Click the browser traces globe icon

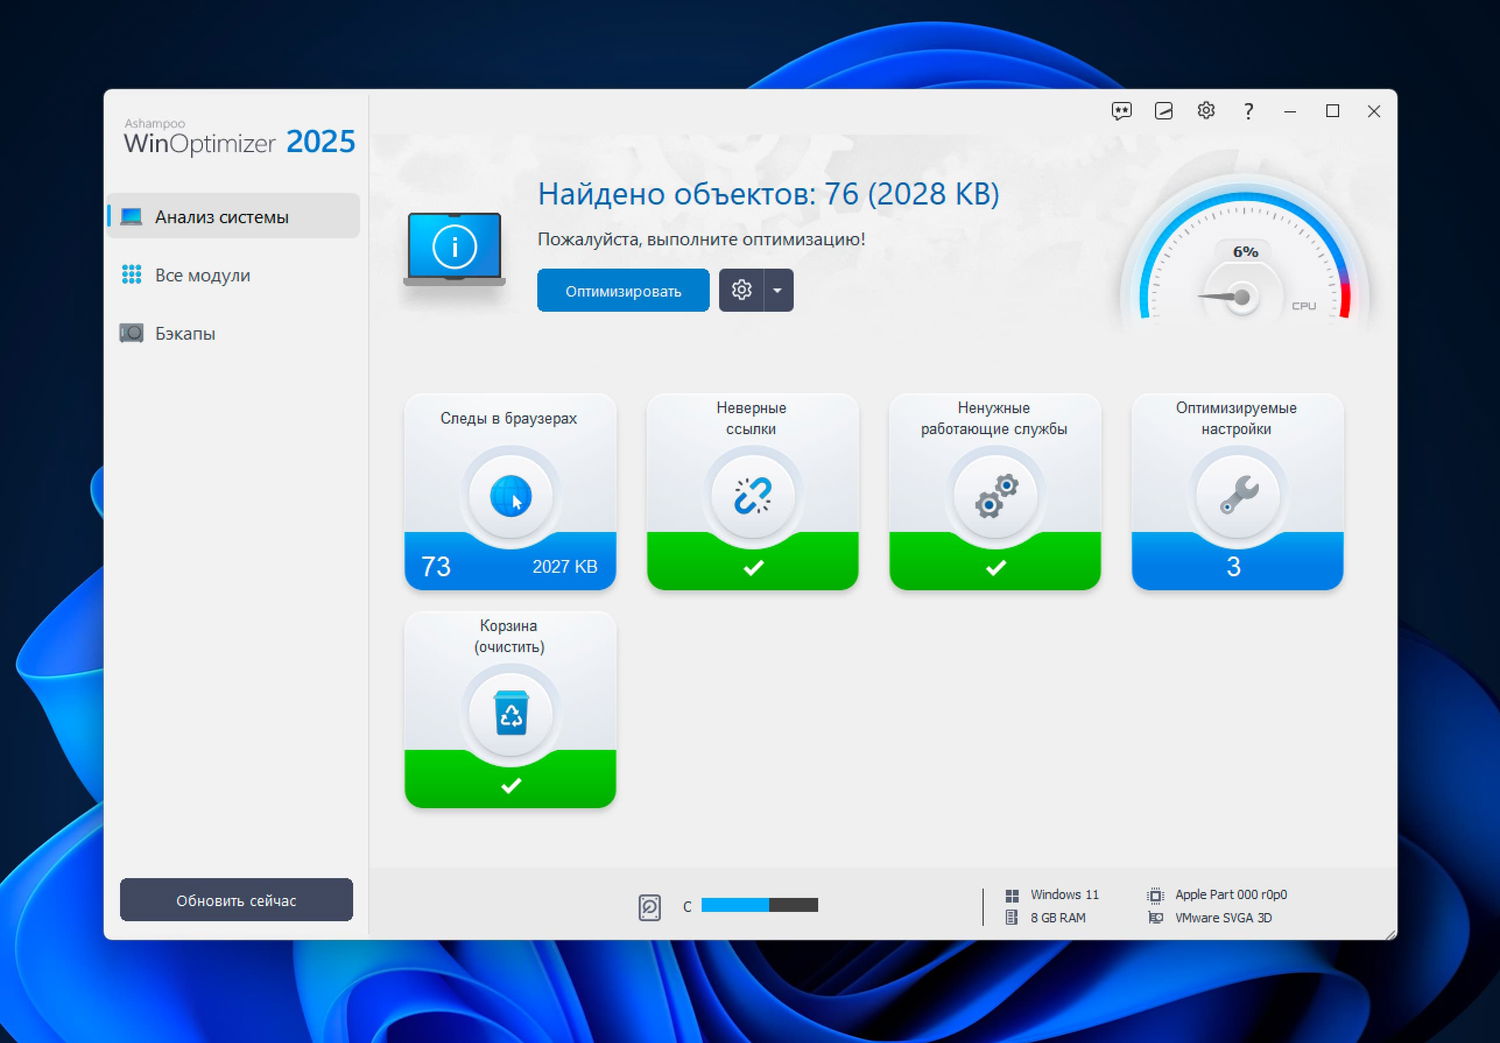(x=510, y=496)
